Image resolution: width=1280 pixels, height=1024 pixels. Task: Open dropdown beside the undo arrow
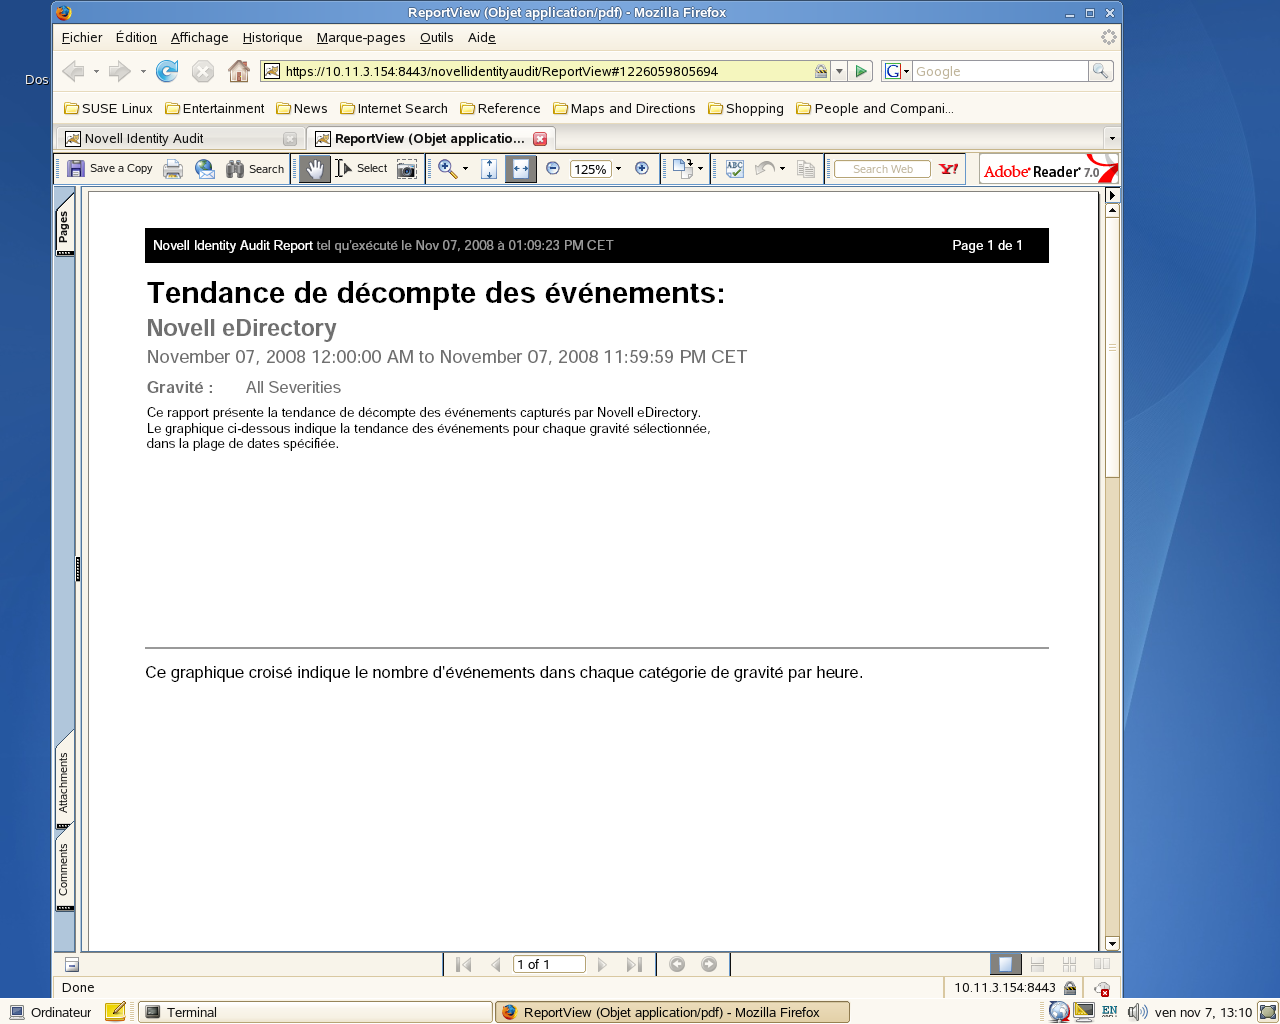click(x=782, y=169)
